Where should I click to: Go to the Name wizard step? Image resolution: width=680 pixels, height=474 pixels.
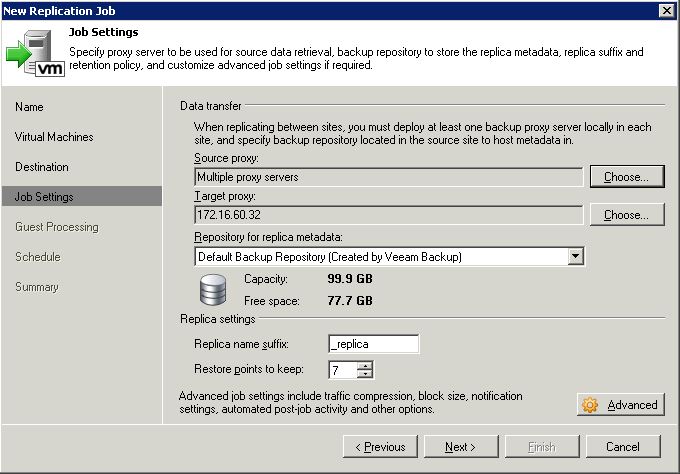[x=29, y=107]
